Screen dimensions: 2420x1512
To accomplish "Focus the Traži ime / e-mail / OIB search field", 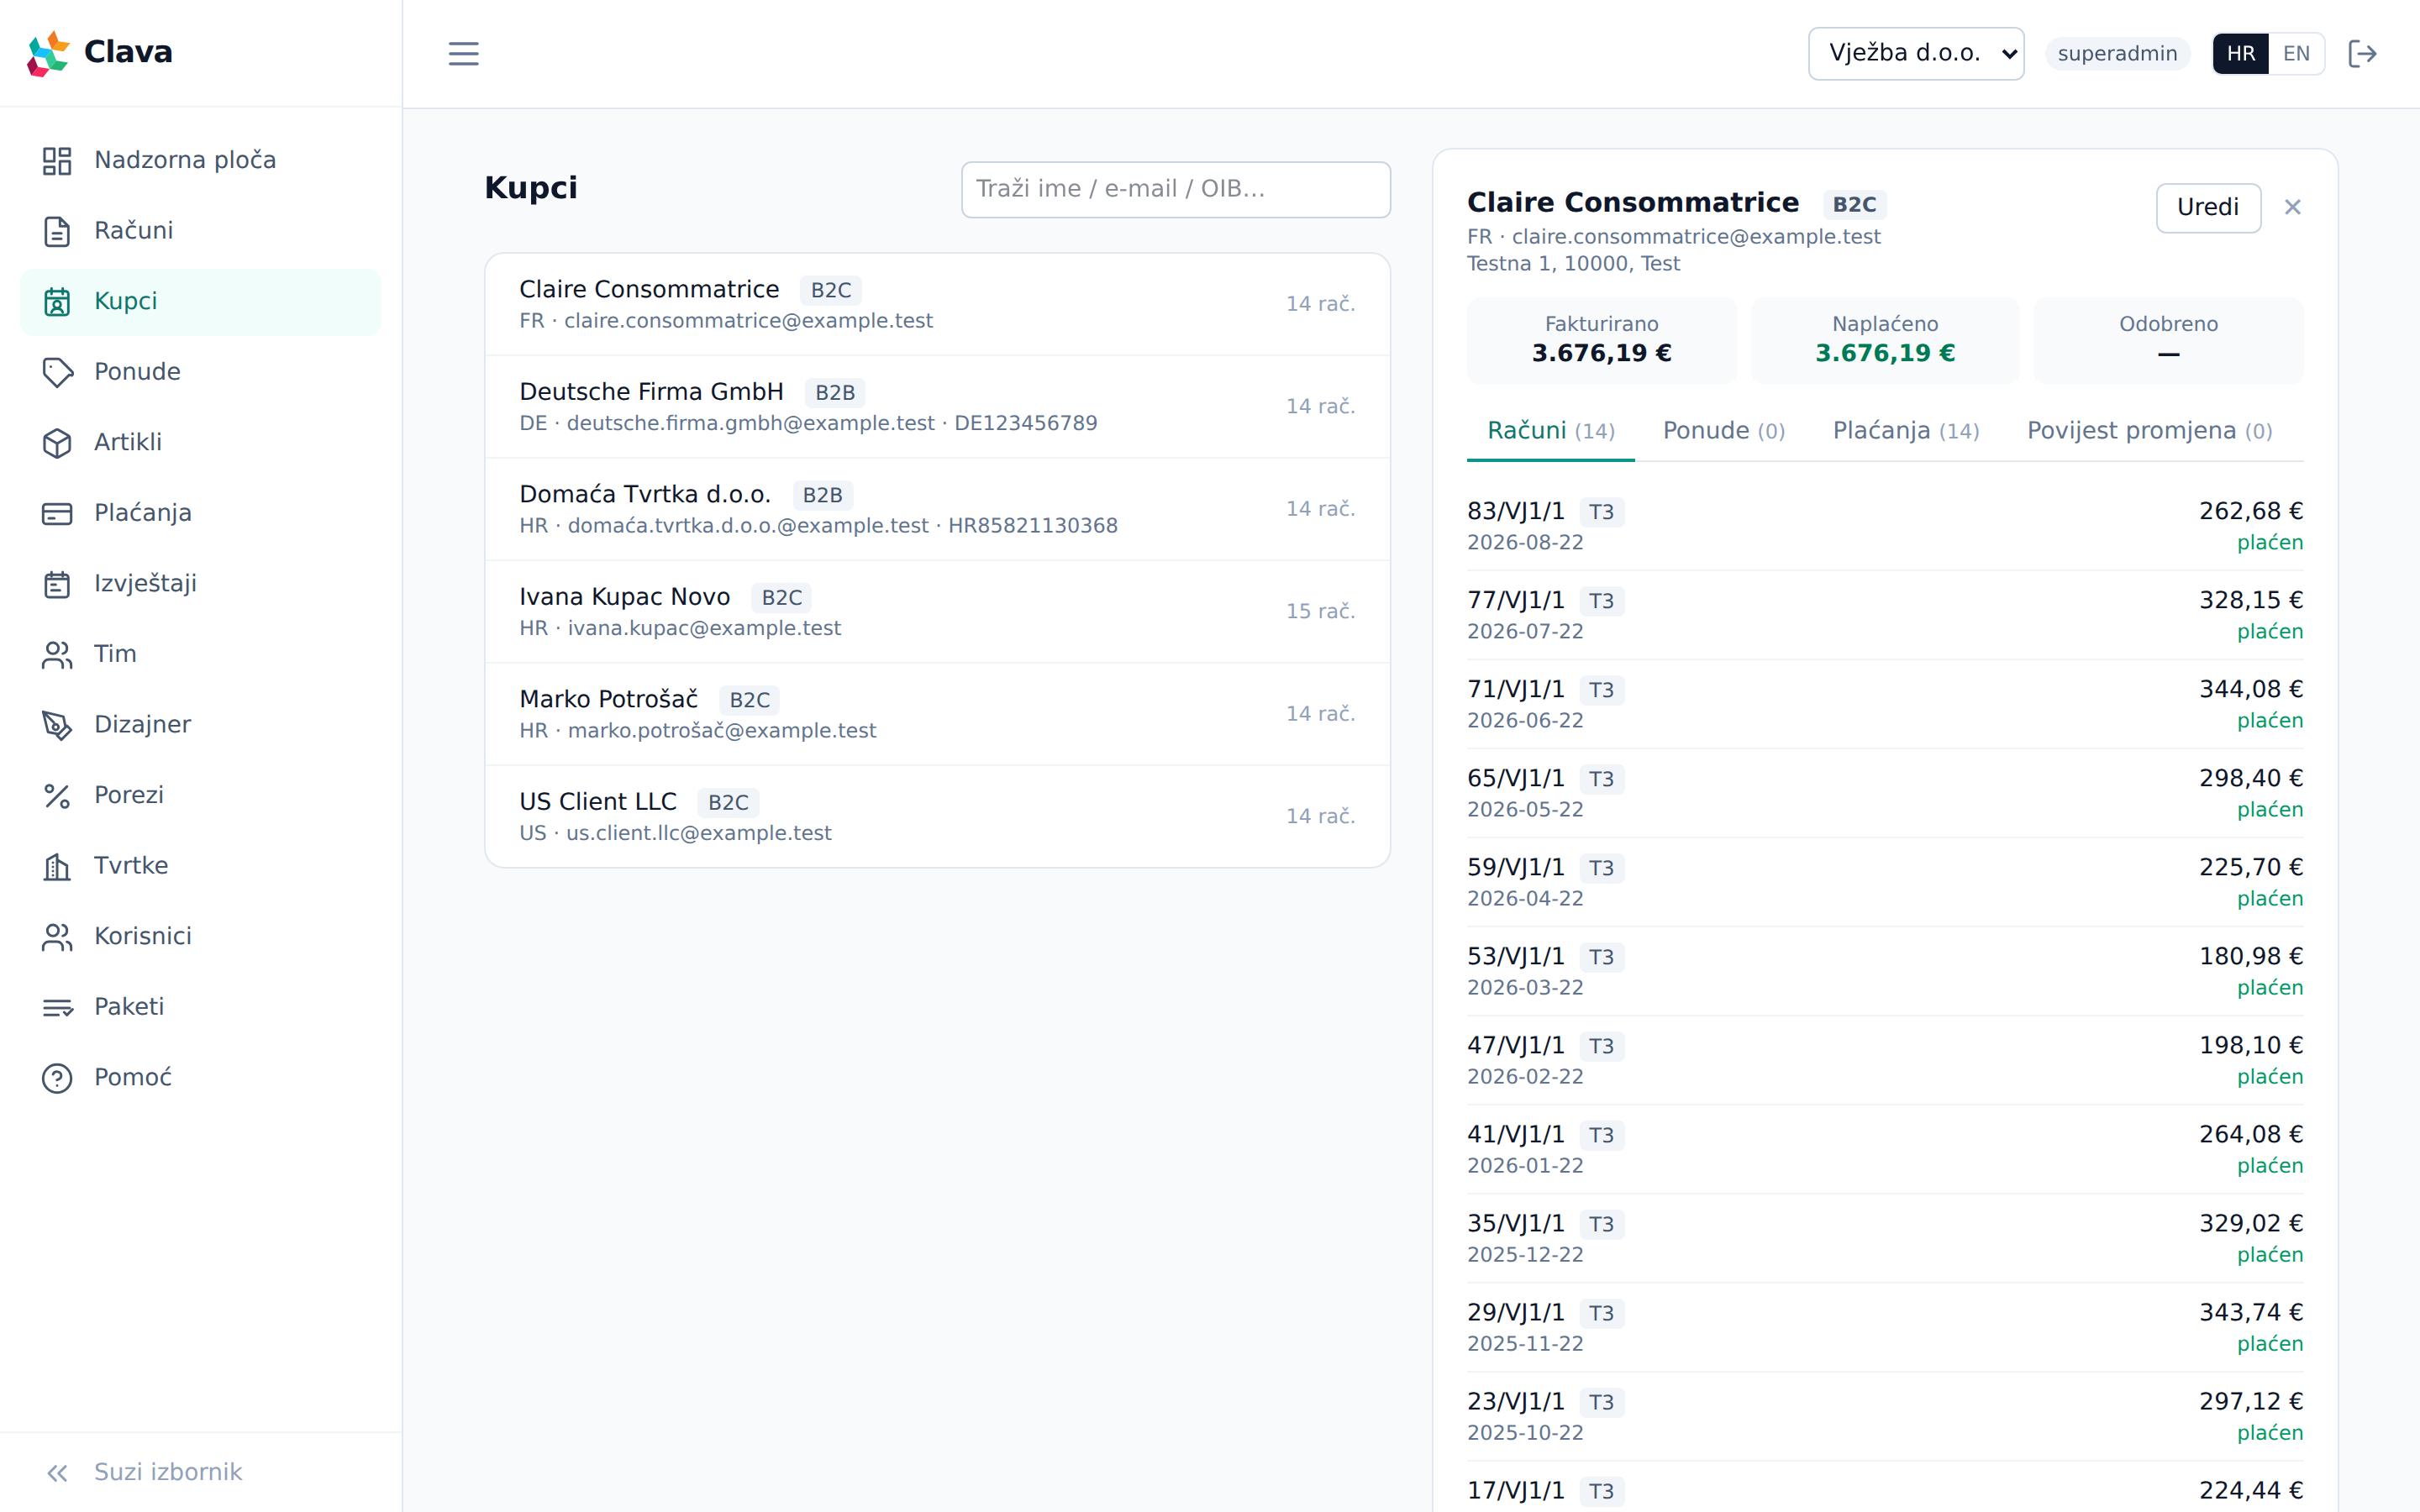I will (1176, 189).
